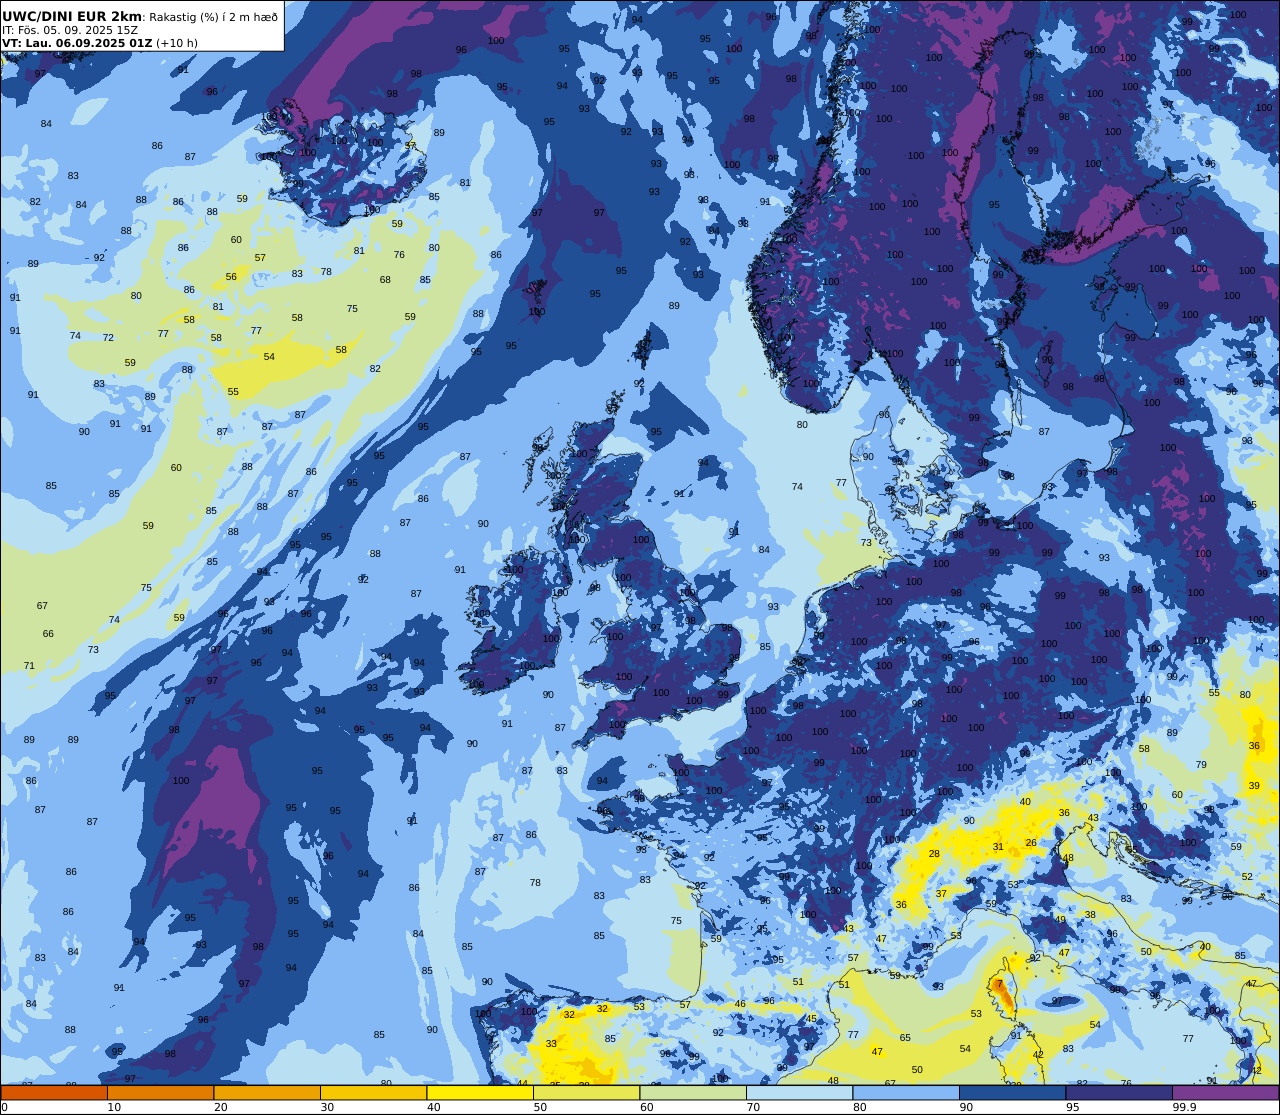Image resolution: width=1280 pixels, height=1115 pixels.
Task: Click the map value 46
Action: point(740,1004)
